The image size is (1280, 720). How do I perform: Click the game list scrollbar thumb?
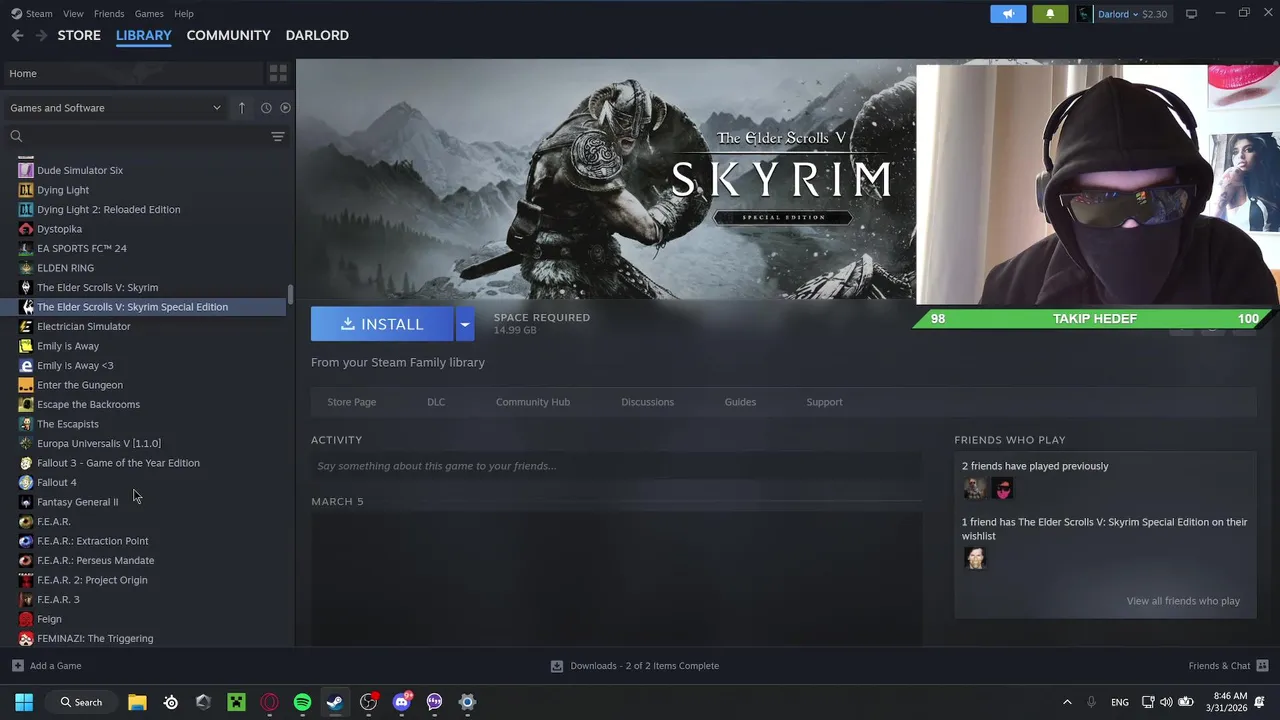(290, 294)
